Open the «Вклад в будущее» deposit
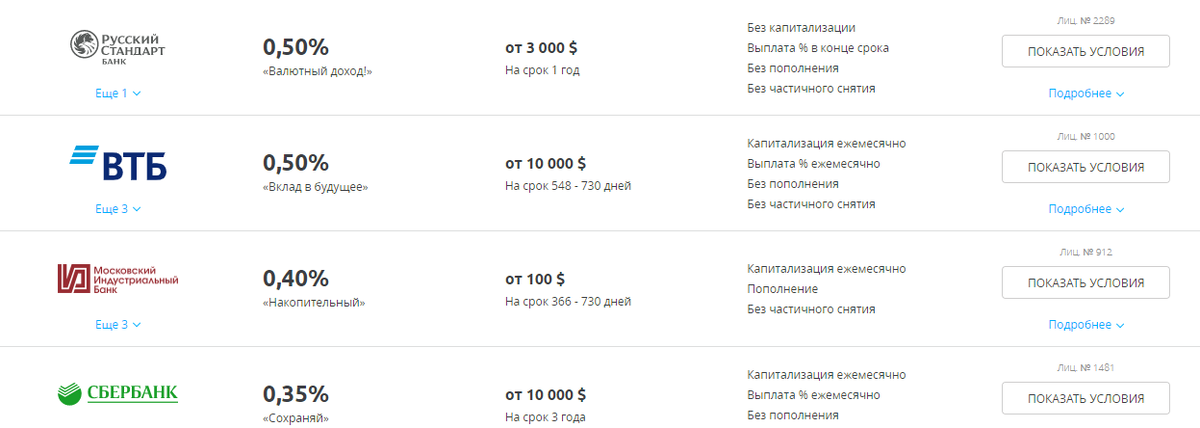1200x428 pixels. [x=315, y=187]
